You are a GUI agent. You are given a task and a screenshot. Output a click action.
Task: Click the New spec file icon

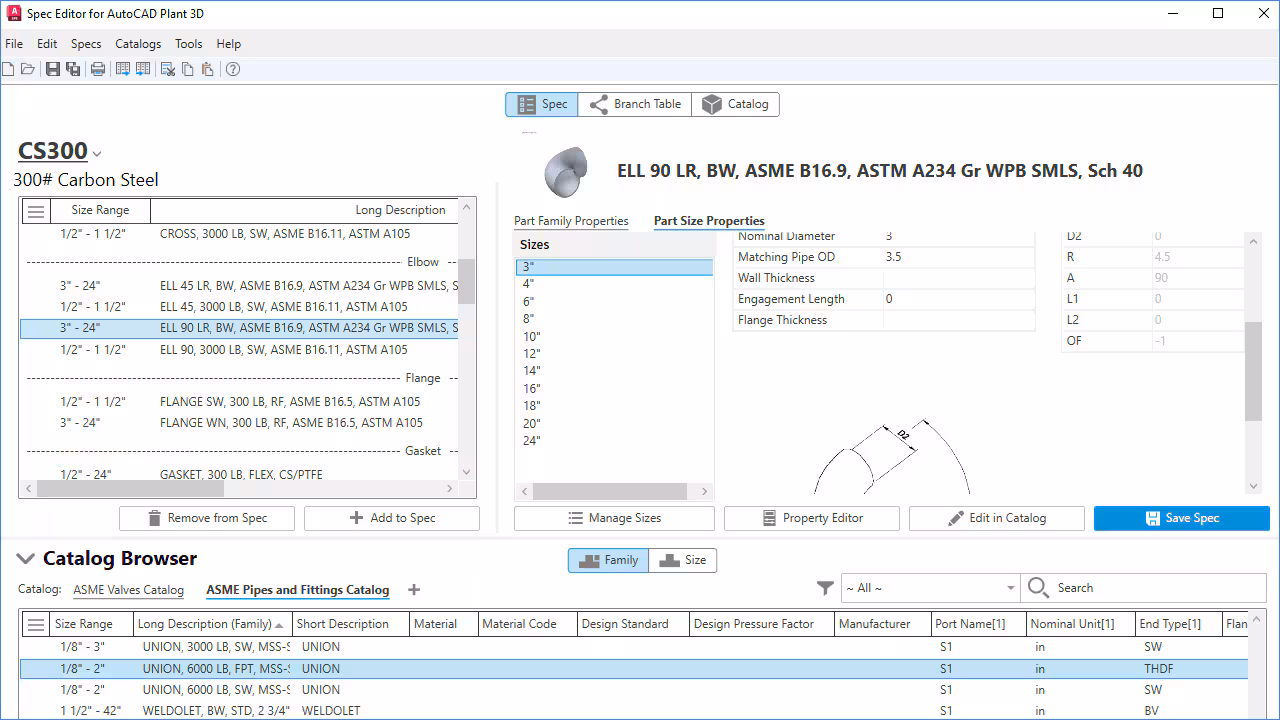tap(8, 69)
